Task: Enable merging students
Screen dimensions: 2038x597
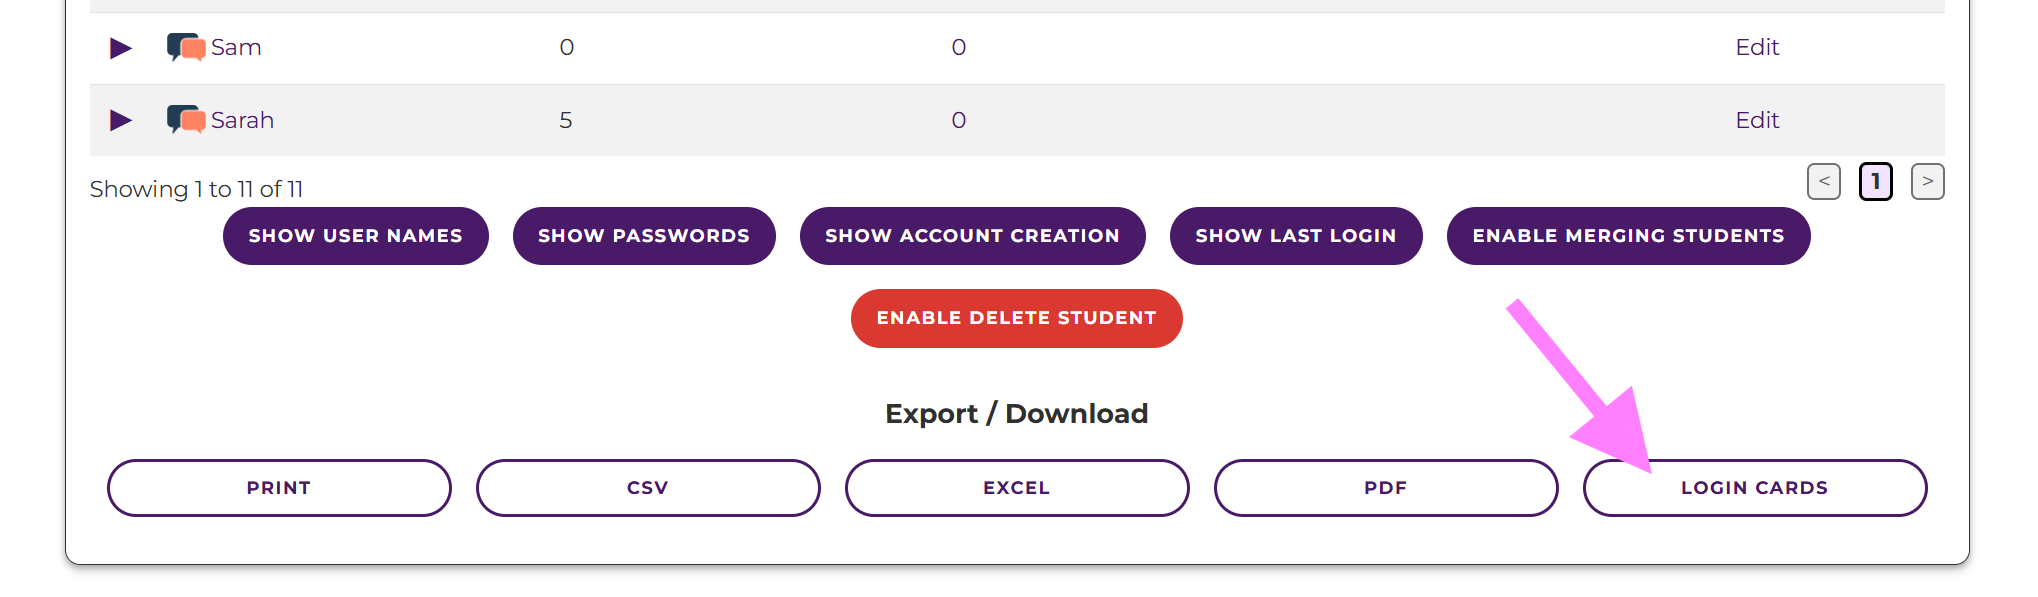Action: tap(1627, 236)
